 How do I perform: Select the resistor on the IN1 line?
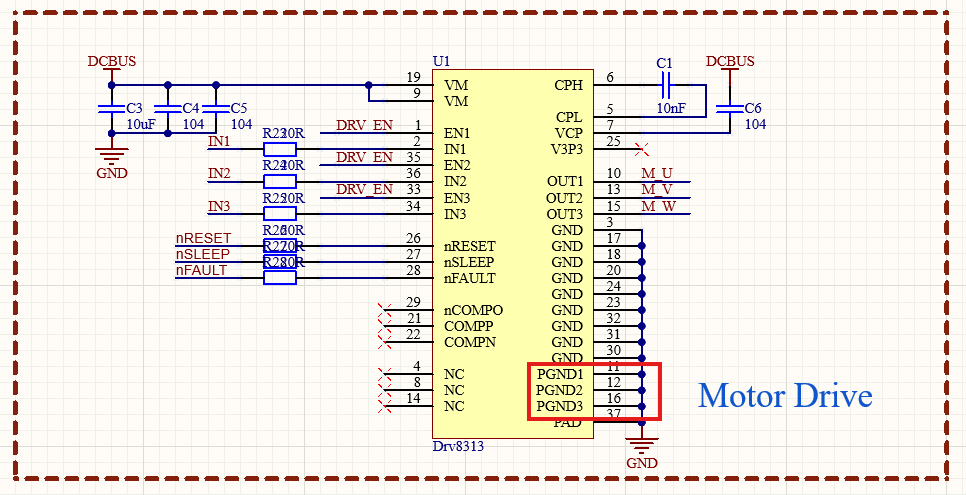point(280,149)
